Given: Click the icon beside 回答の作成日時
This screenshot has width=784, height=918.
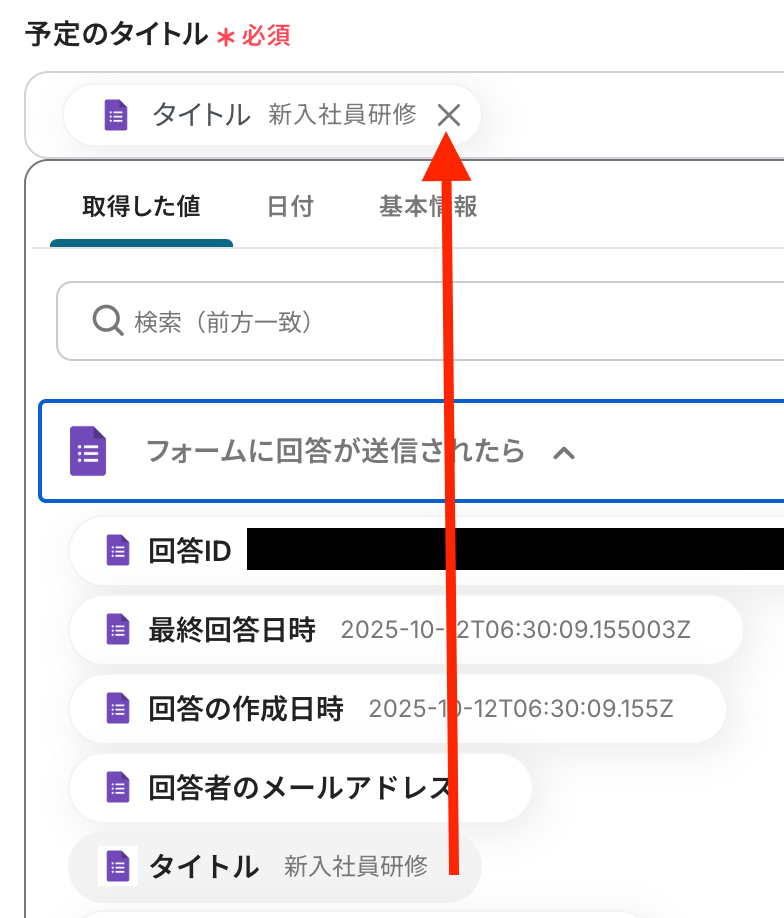Looking at the screenshot, I should tap(118, 708).
